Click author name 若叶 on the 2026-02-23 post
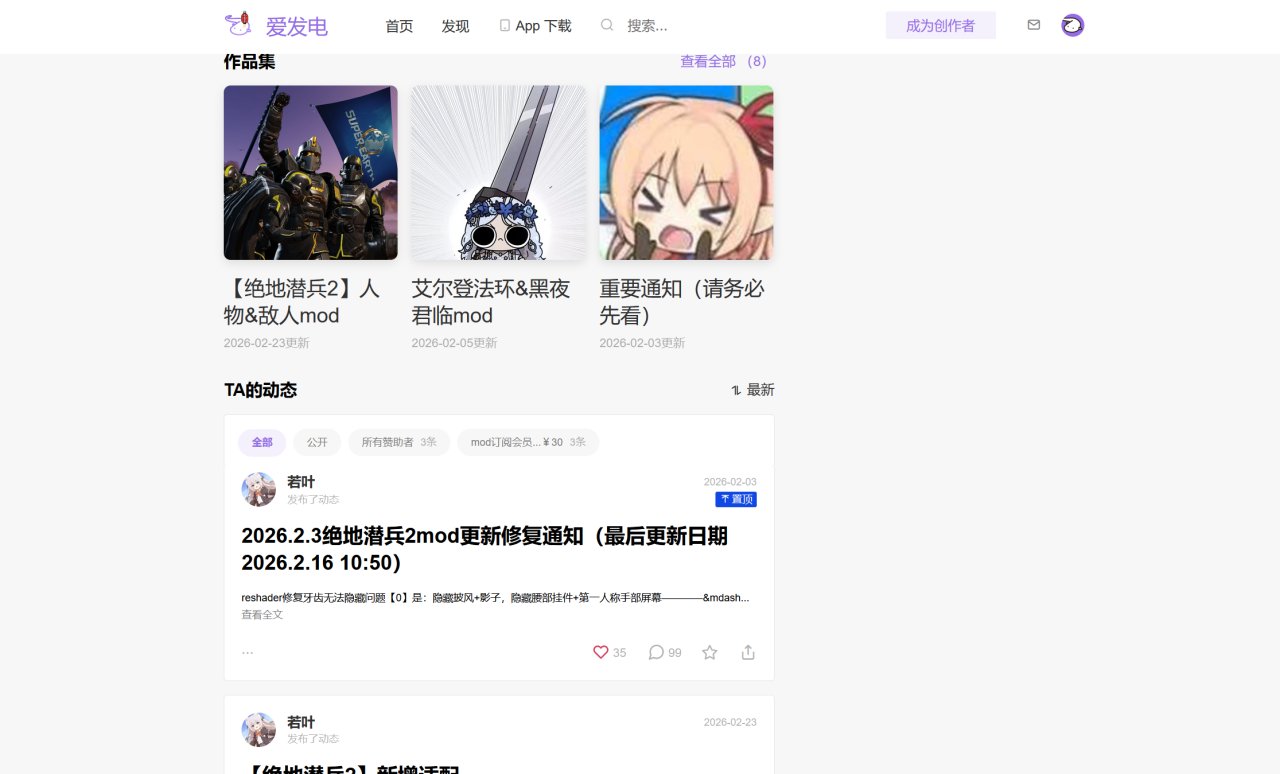This screenshot has width=1280, height=774. pyautogui.click(x=301, y=722)
